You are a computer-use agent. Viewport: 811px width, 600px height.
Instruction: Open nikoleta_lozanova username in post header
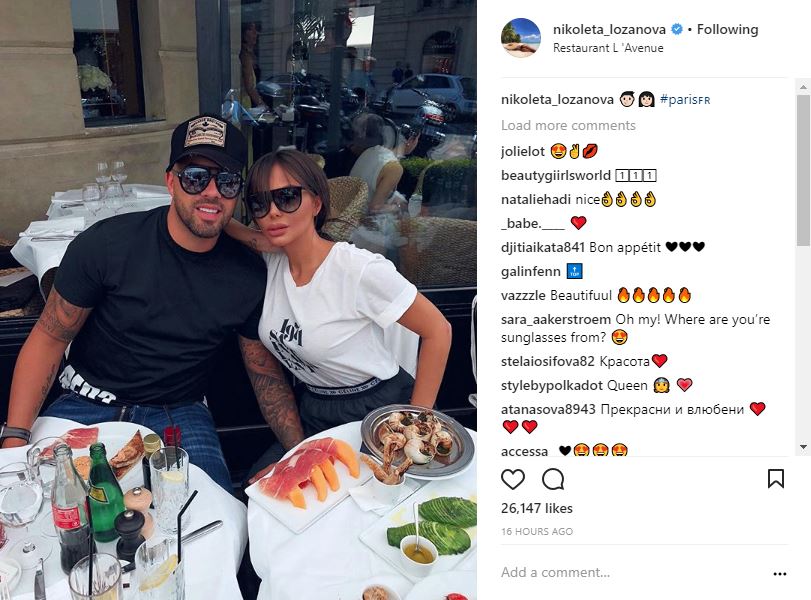609,29
